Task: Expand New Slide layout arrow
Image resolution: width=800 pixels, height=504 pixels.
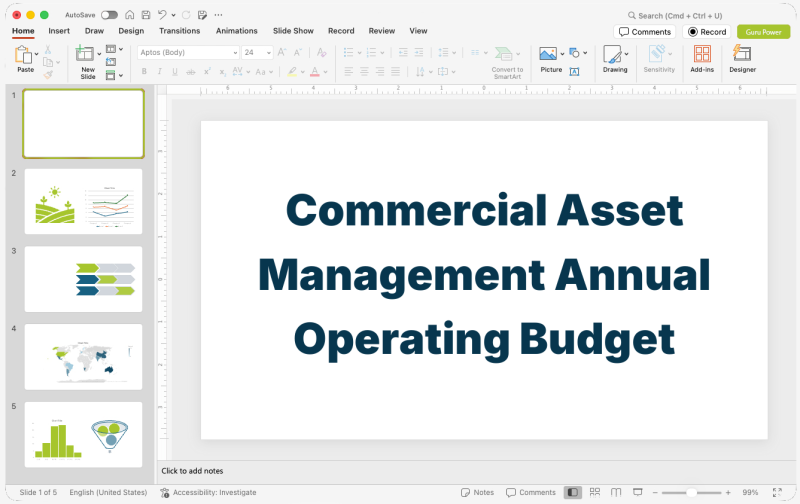Action: pyautogui.click(x=99, y=54)
